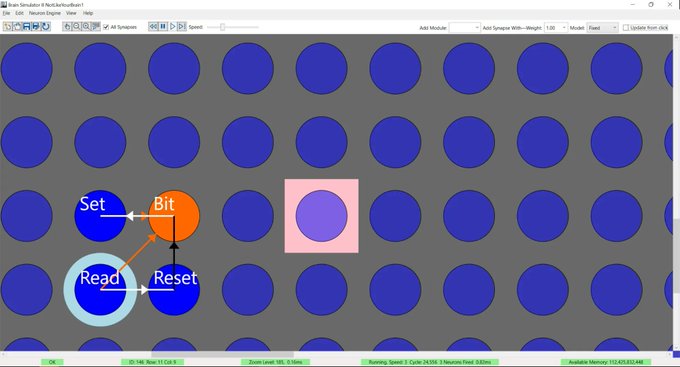Select the pan hand tool icon

67,26
